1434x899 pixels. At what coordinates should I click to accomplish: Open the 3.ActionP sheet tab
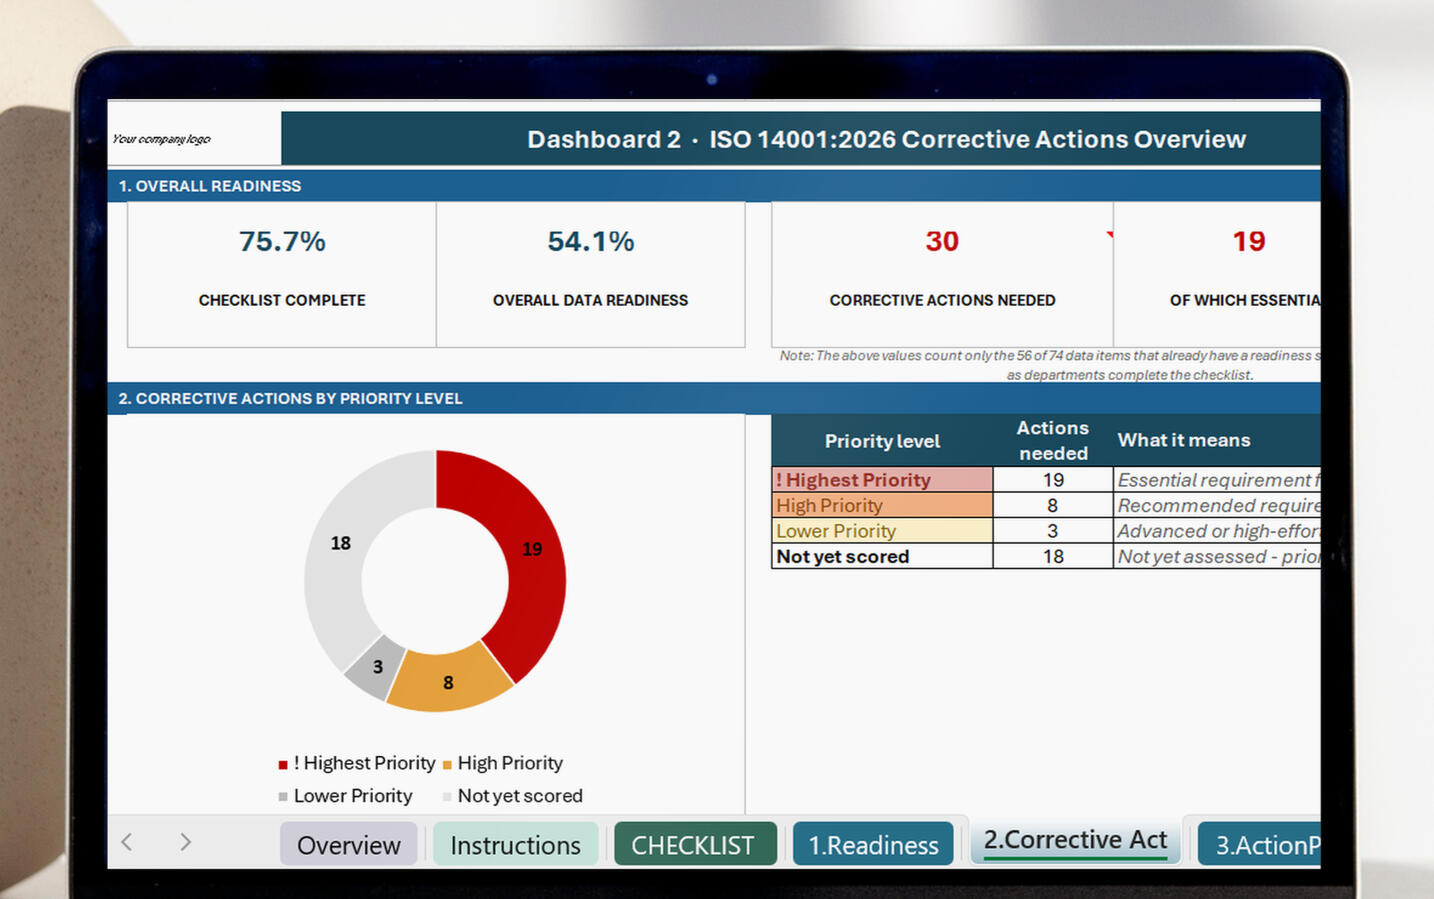1259,844
